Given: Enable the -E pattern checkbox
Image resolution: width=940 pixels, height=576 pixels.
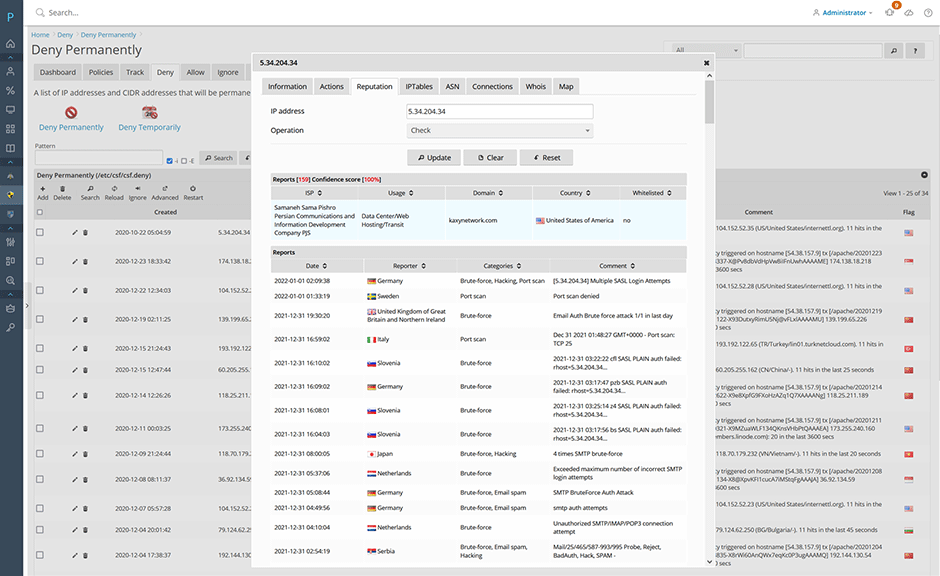Looking at the screenshot, I should 183,159.
